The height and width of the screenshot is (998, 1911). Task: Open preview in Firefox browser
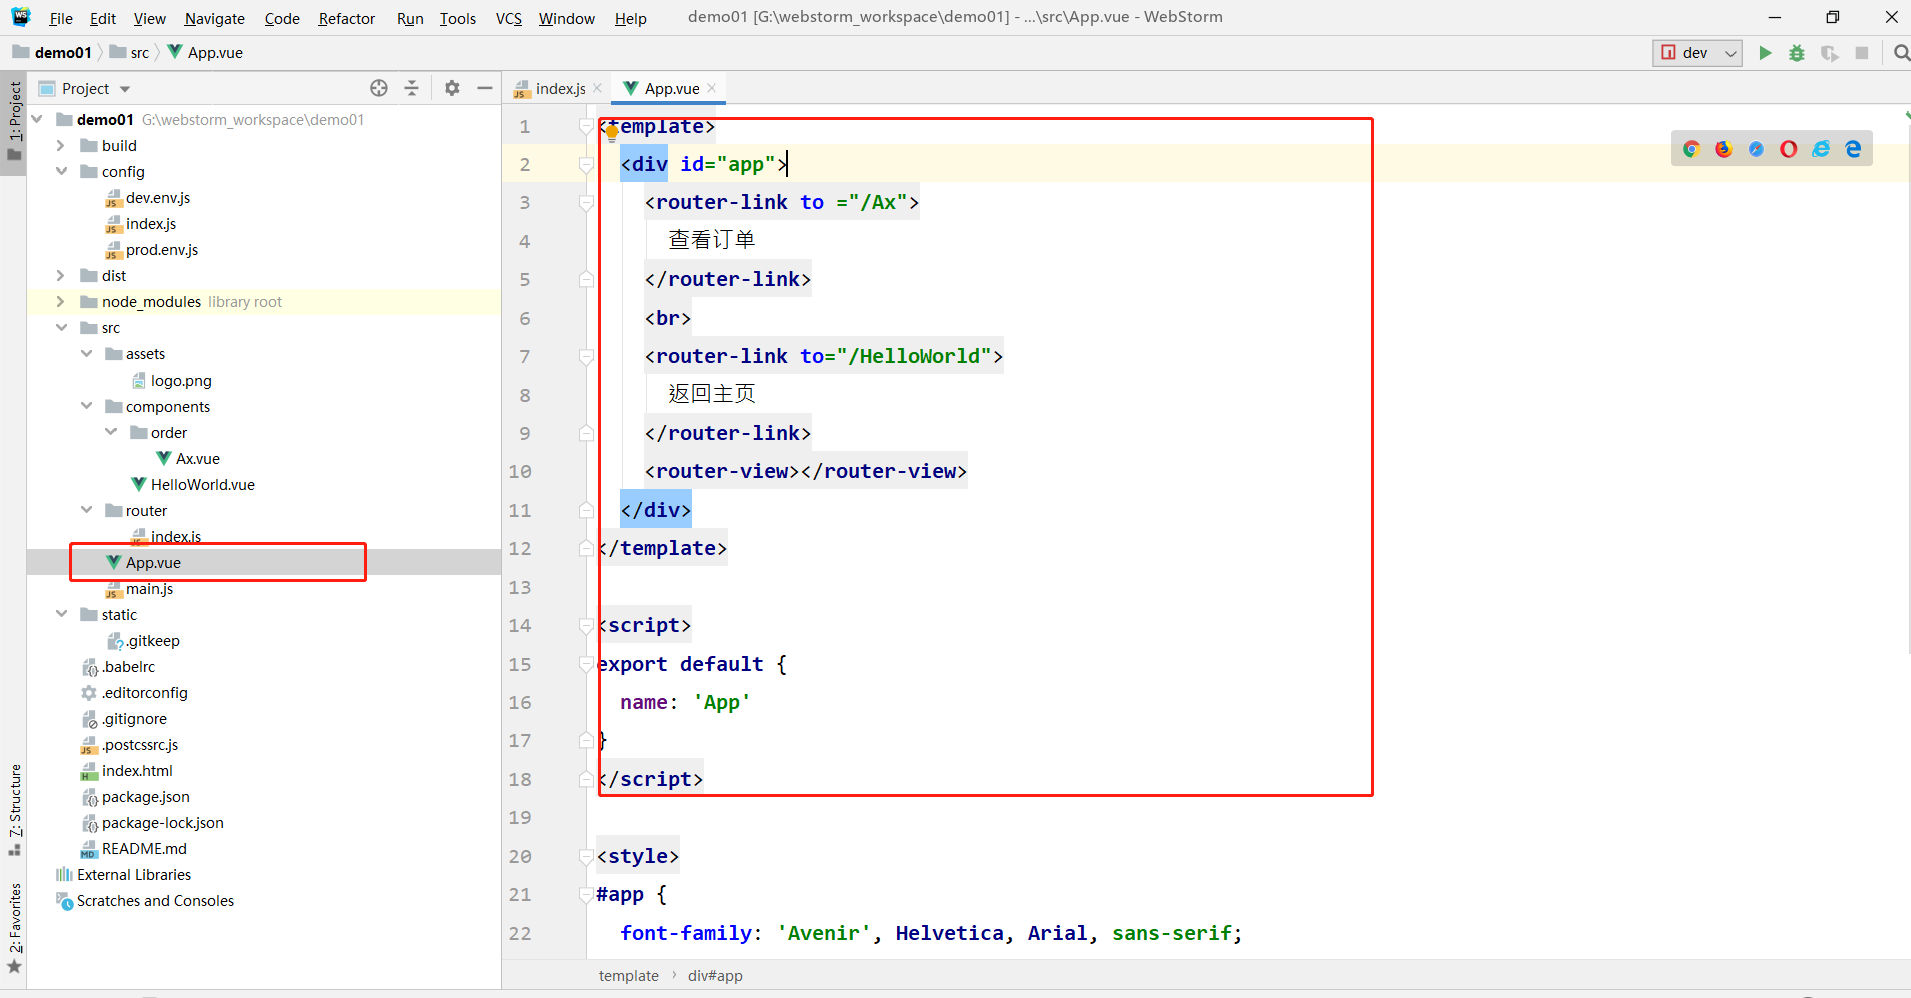pos(1723,149)
